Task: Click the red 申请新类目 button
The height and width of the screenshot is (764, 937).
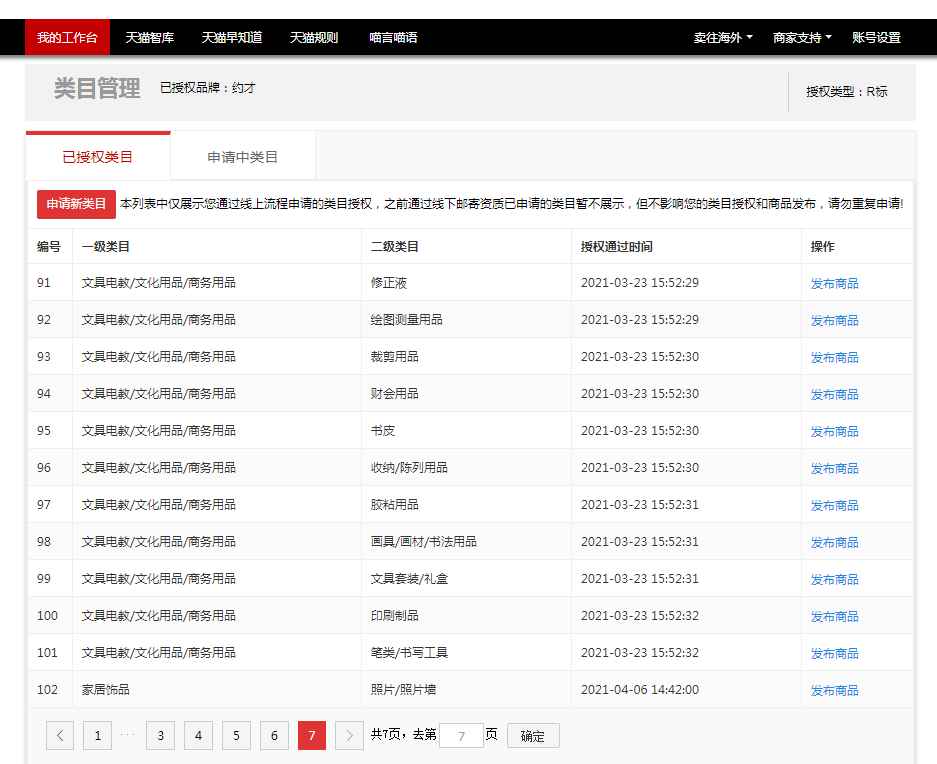Action: 76,204
